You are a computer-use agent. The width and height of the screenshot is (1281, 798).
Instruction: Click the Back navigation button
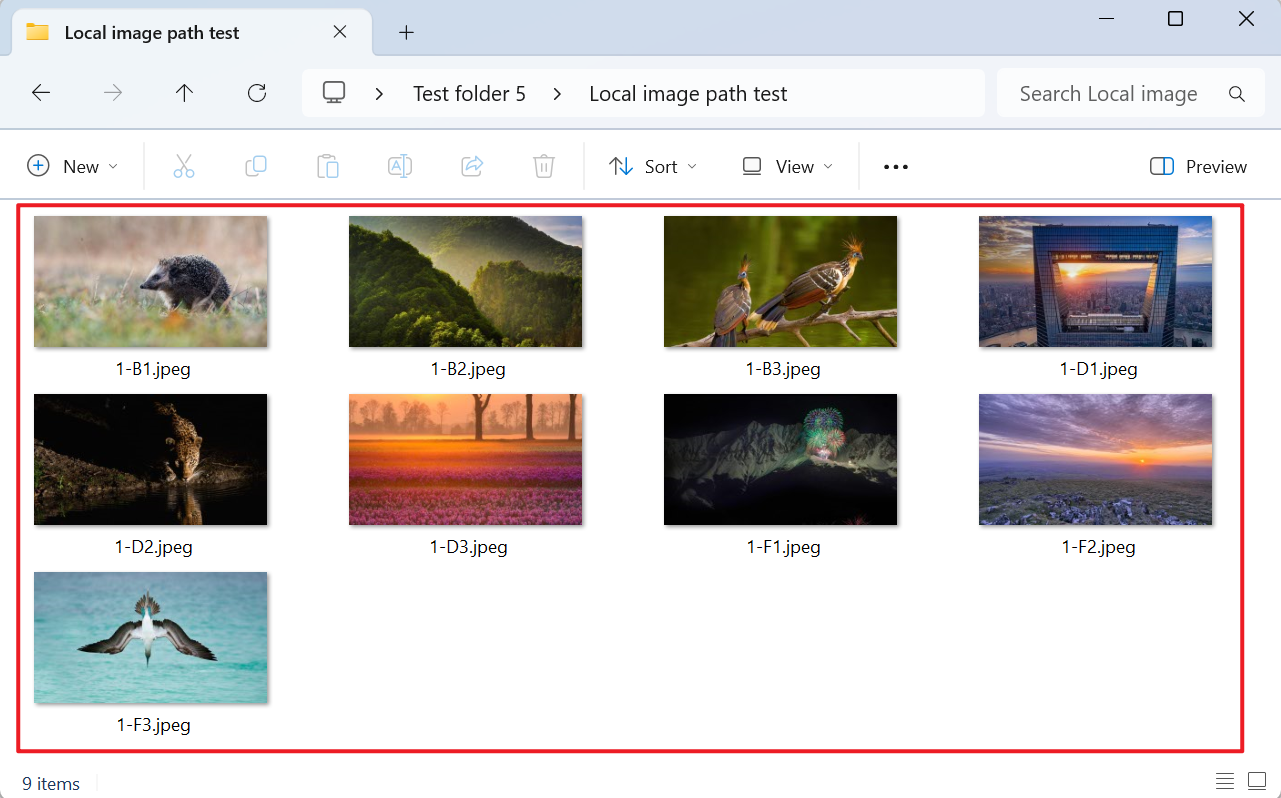click(41, 92)
